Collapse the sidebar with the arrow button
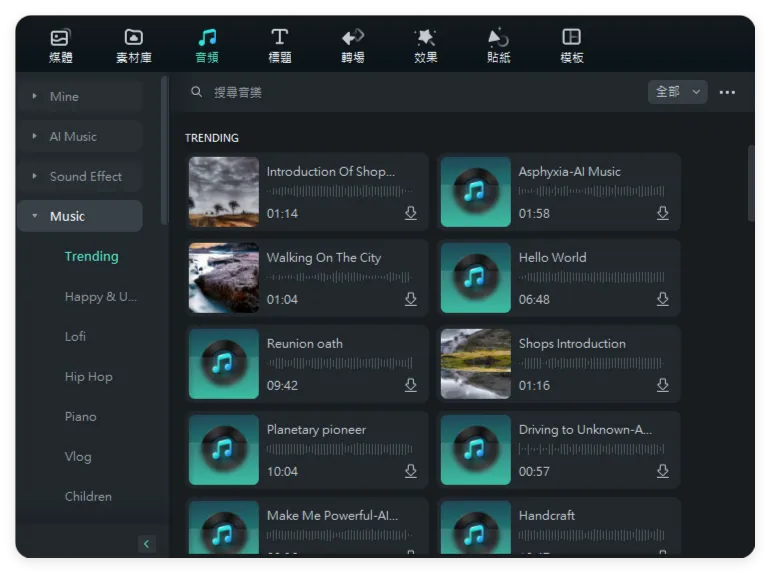Image resolution: width=769 pixels, height=572 pixels. (x=147, y=544)
